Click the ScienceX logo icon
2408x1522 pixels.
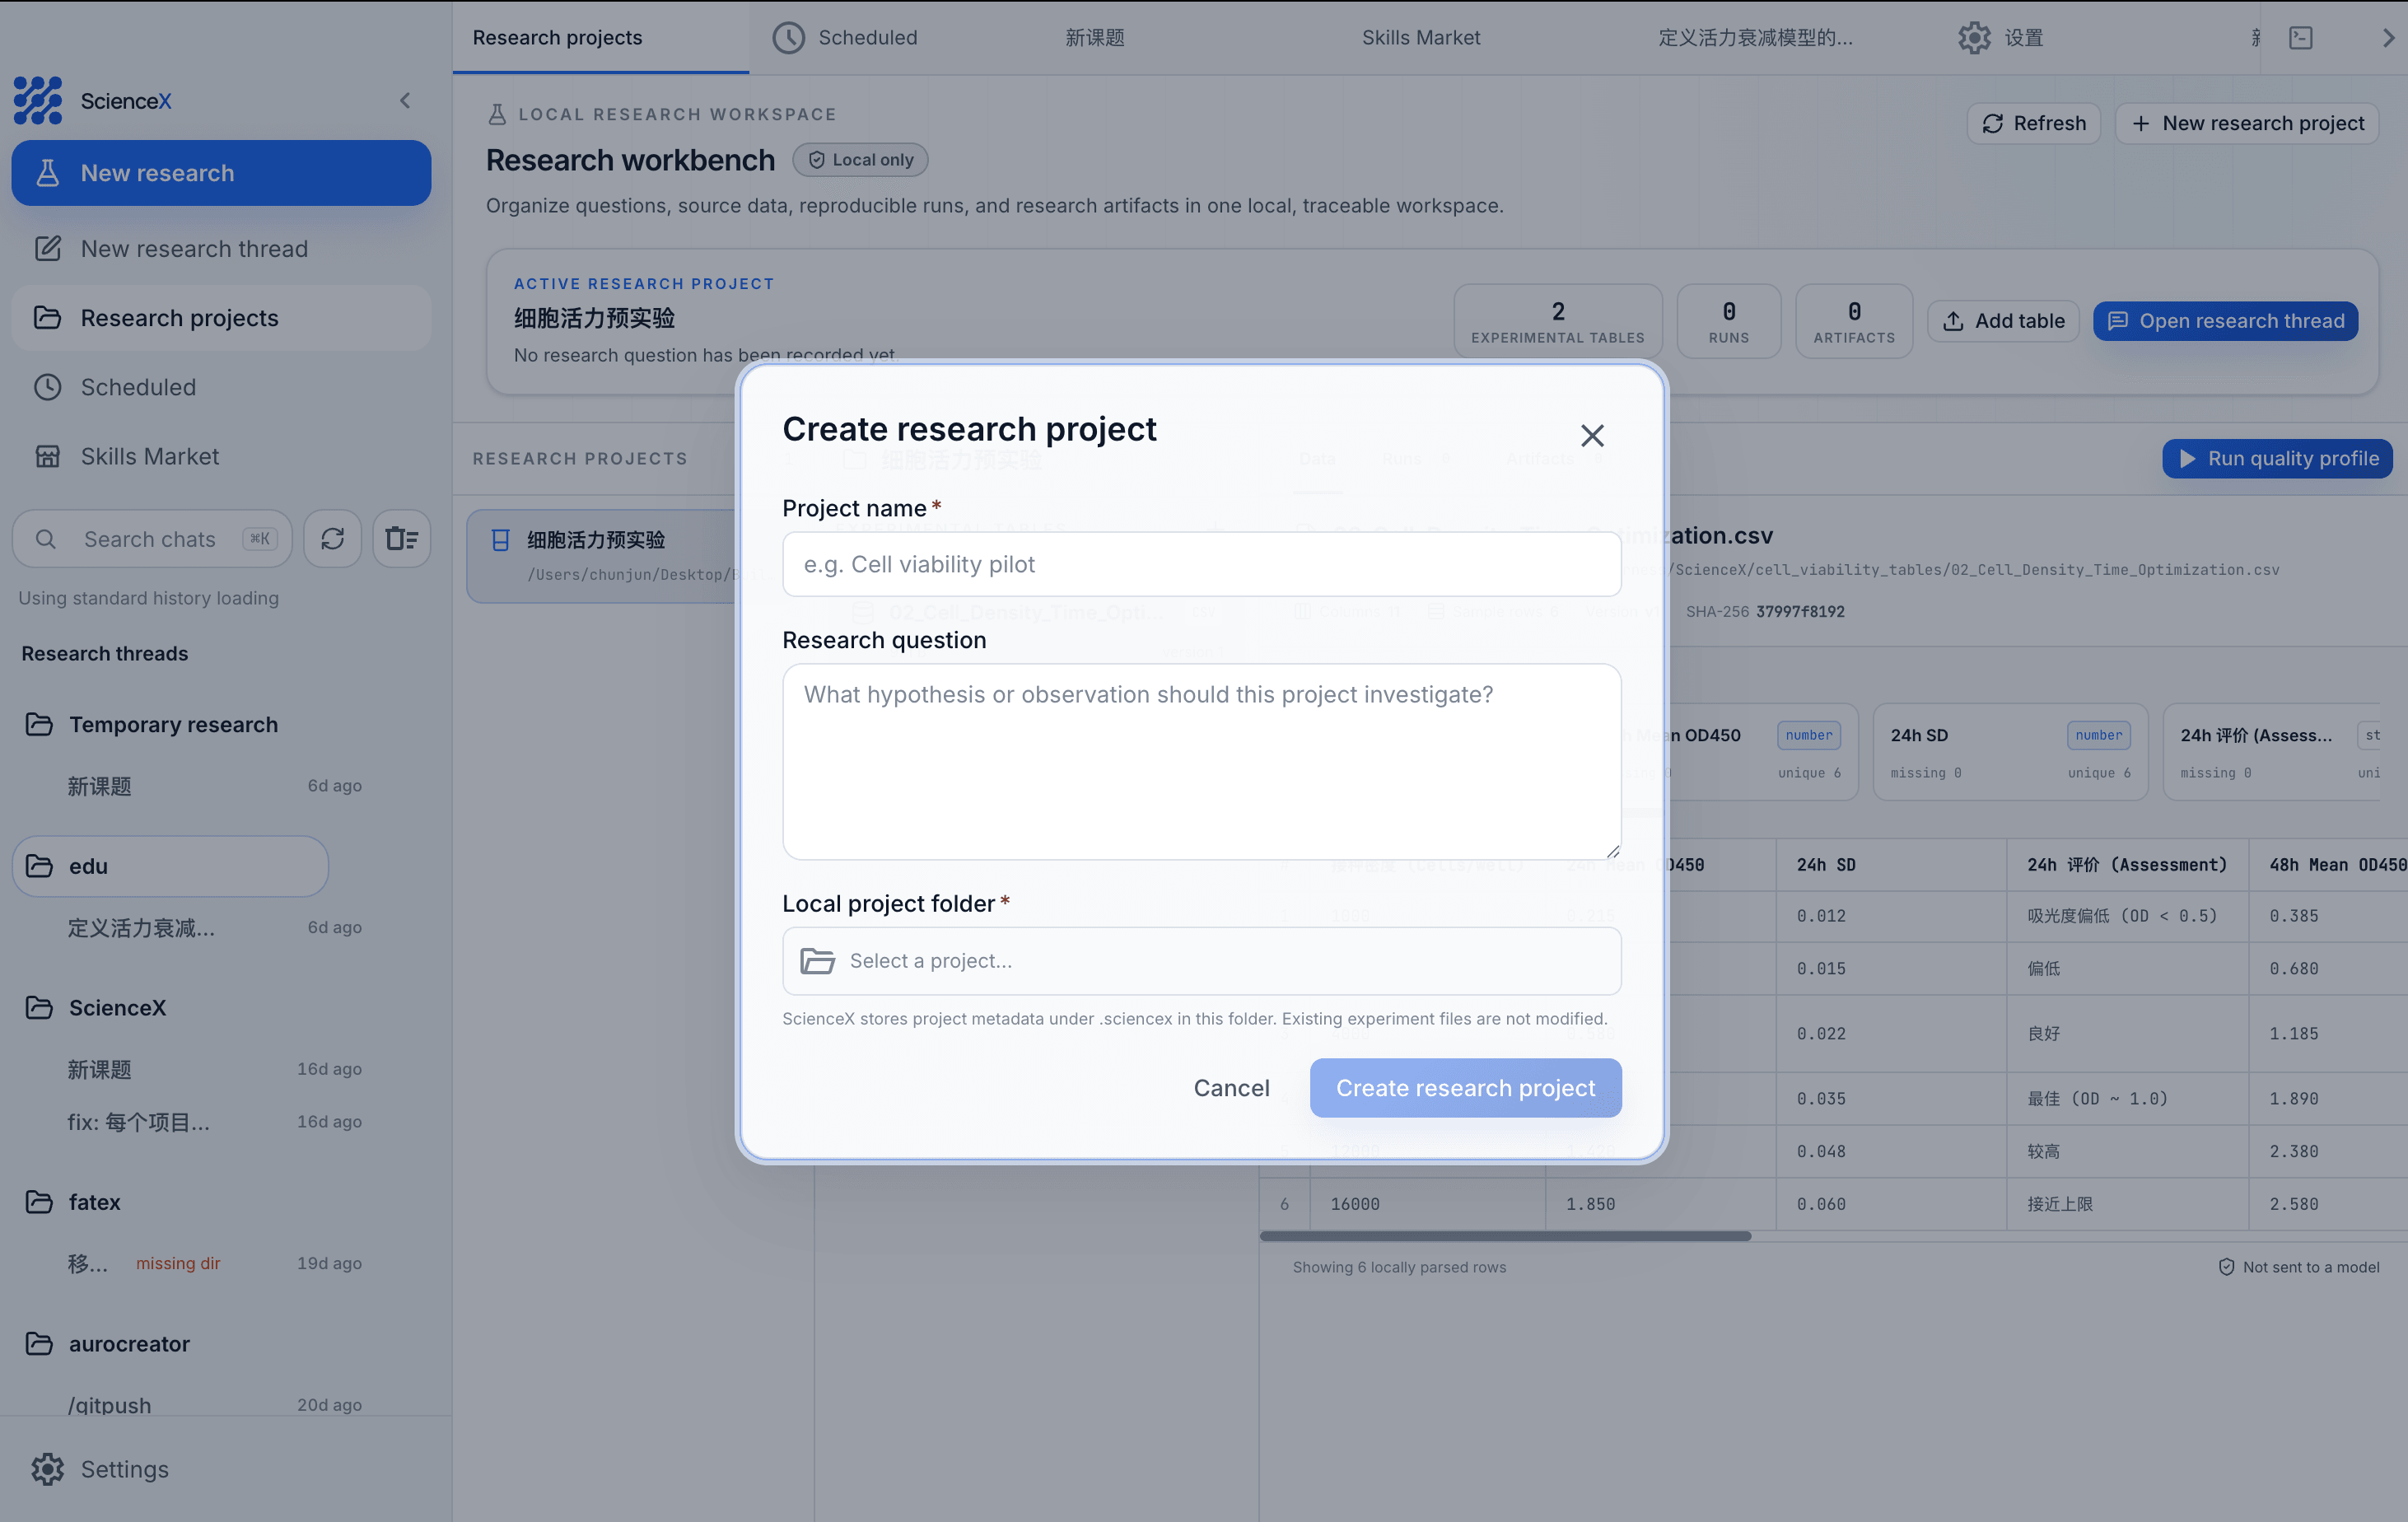[38, 100]
